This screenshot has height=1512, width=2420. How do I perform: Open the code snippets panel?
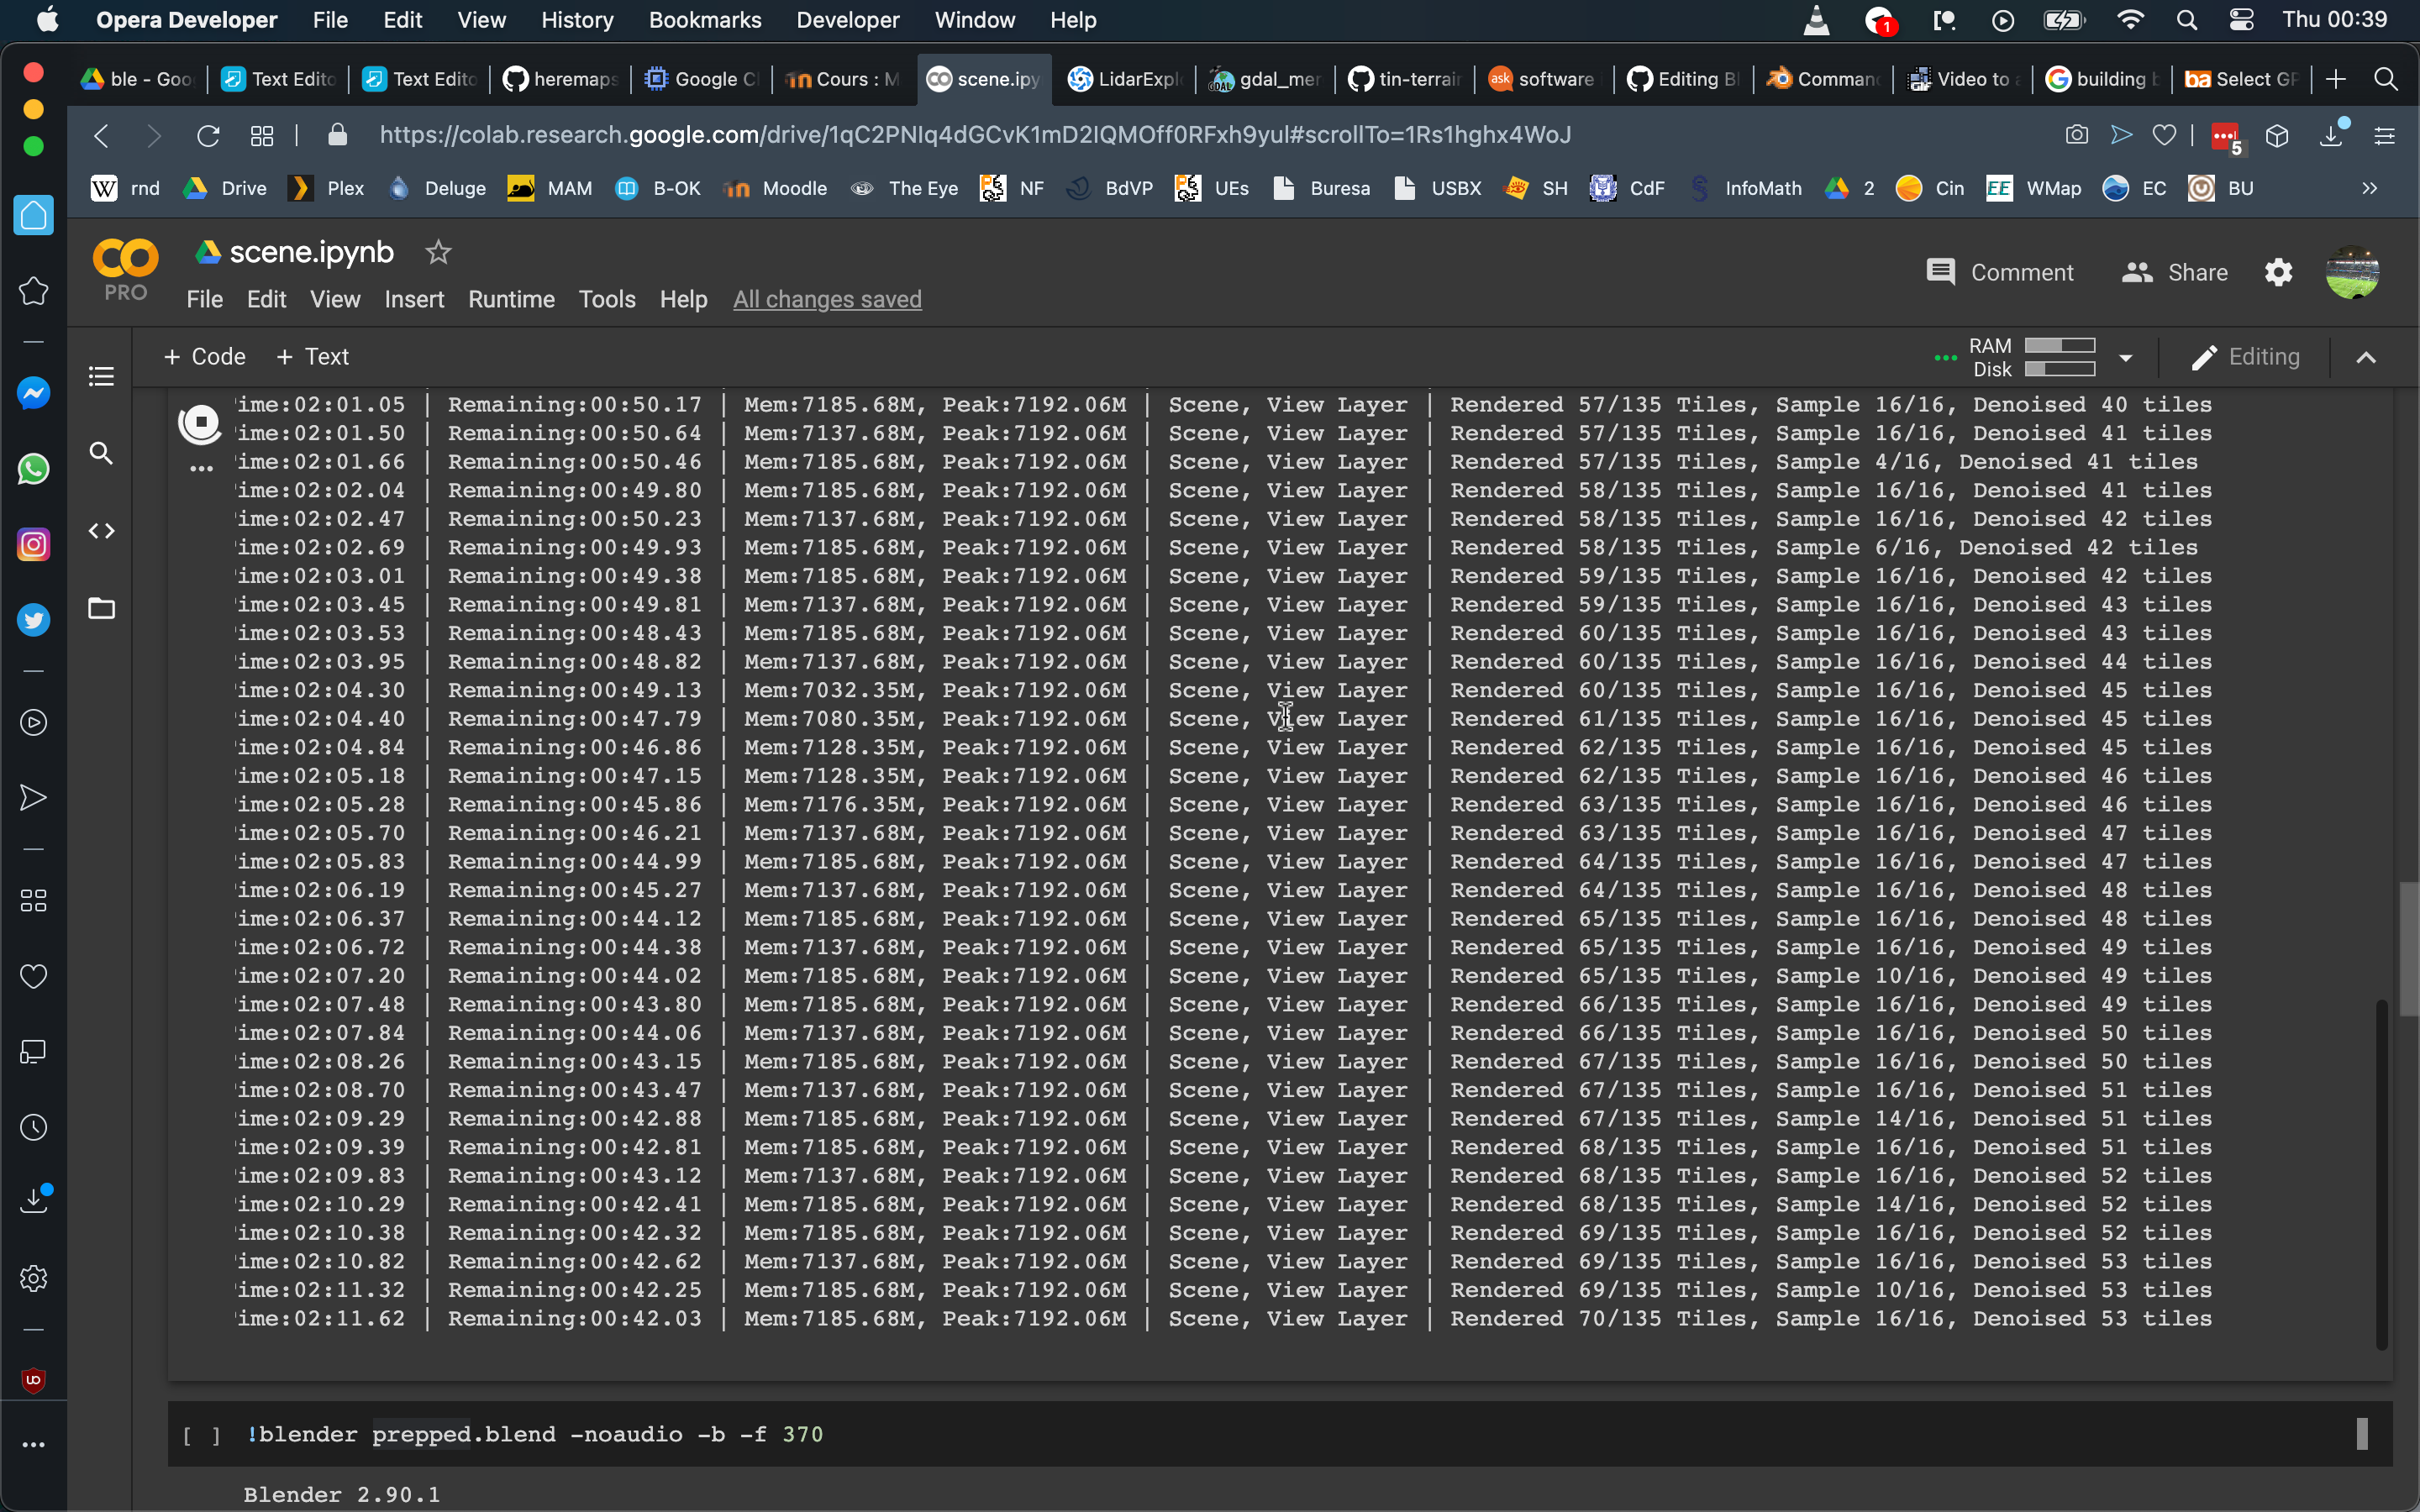(x=101, y=531)
